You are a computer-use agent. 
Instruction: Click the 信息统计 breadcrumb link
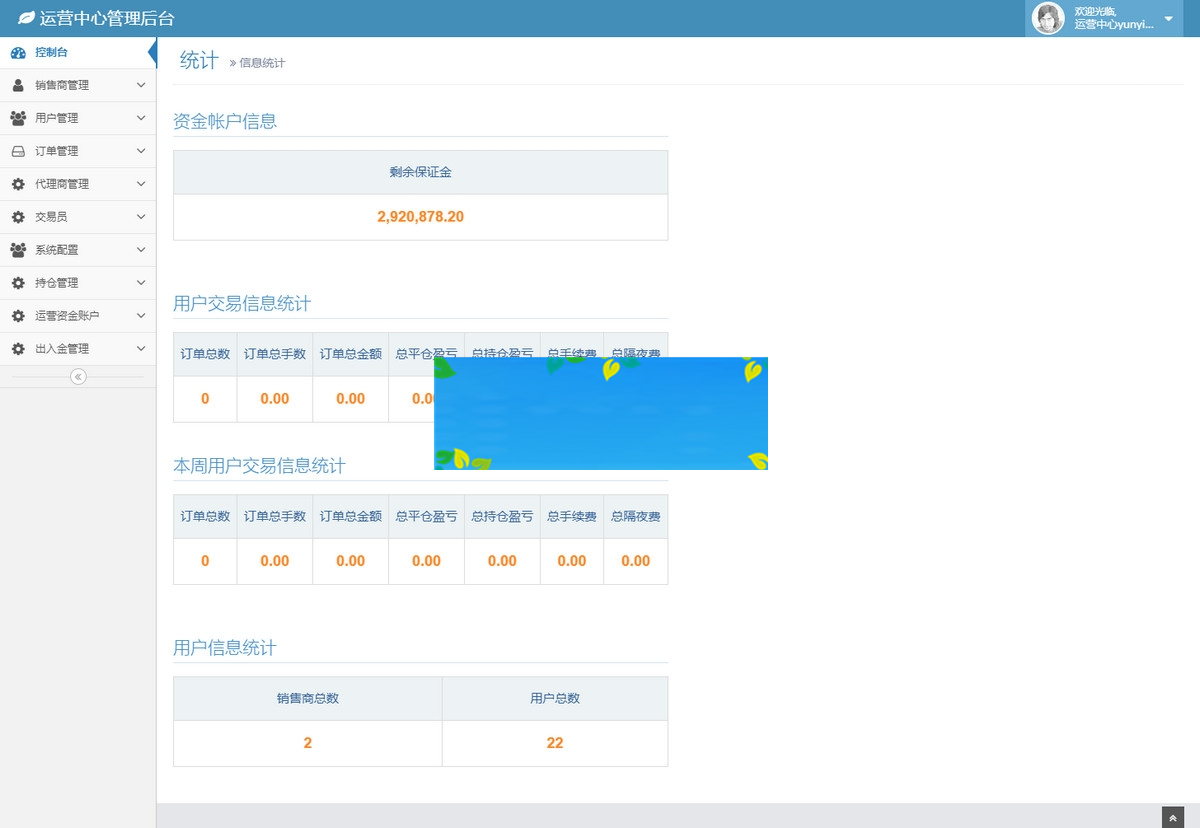(260, 62)
